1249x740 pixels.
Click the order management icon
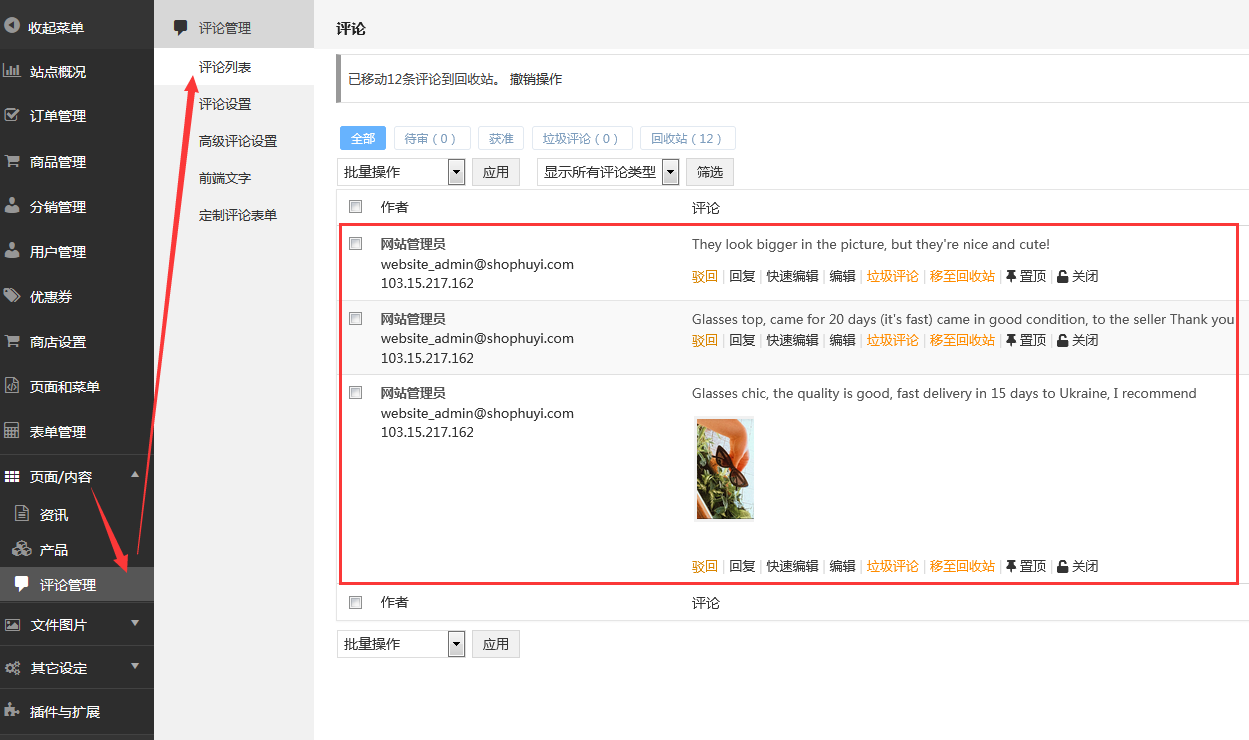point(13,115)
